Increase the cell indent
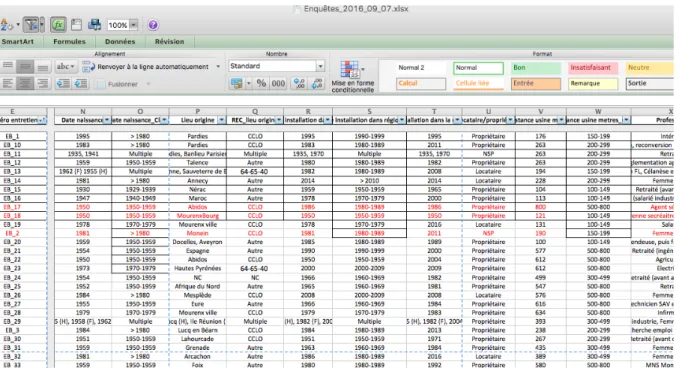Image resolution: width=679 pixels, height=368 pixels. coord(81,84)
